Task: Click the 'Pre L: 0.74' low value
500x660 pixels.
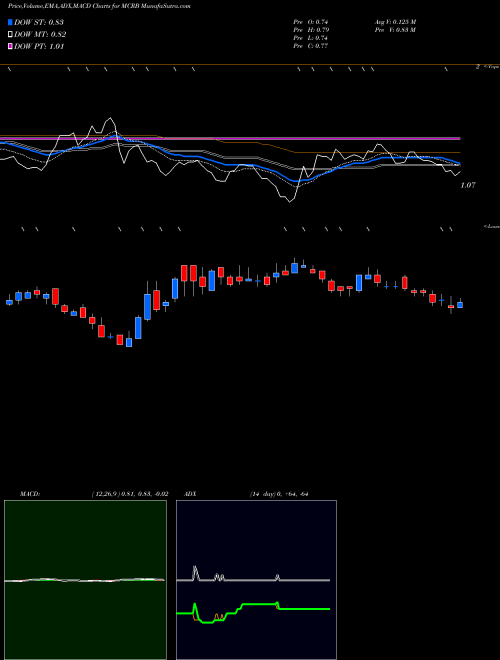Action: (311, 38)
